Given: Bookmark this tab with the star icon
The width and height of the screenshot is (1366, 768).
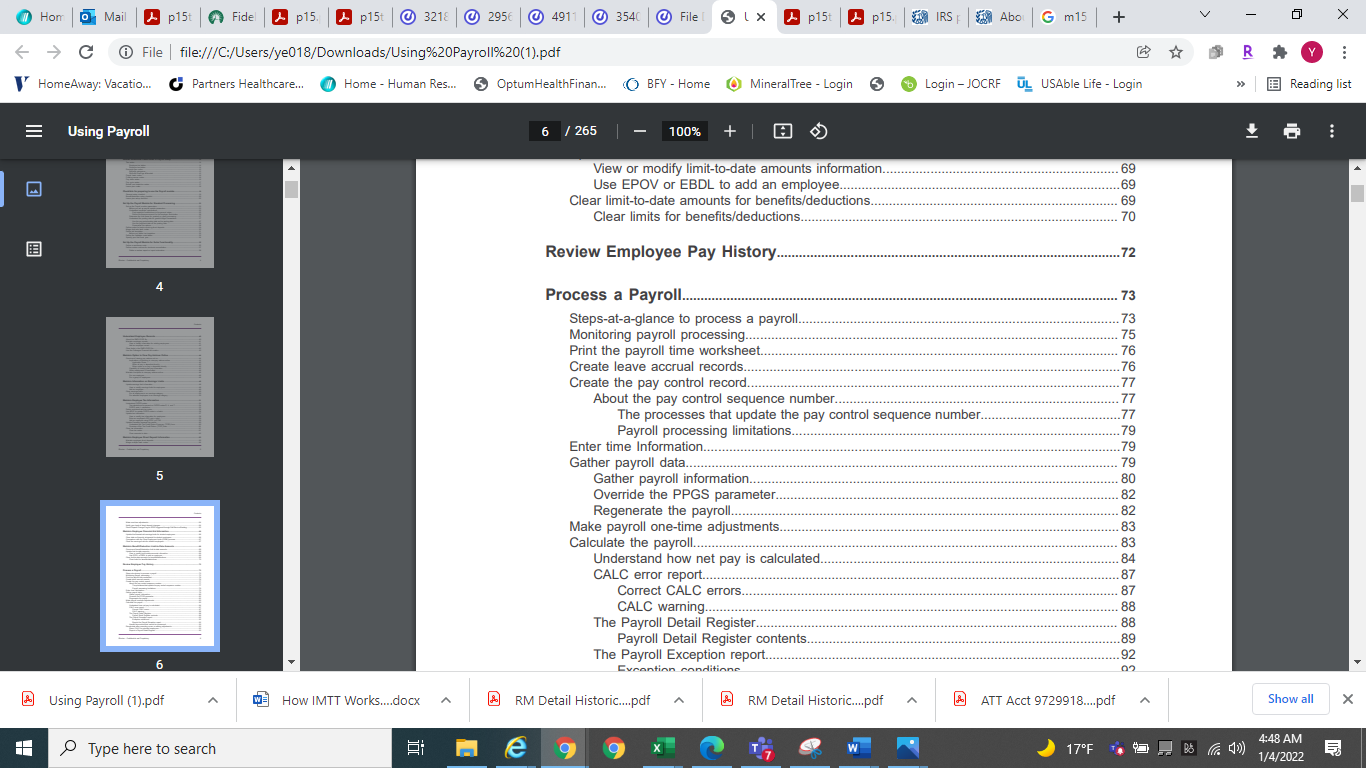Looking at the screenshot, I should 1176,52.
